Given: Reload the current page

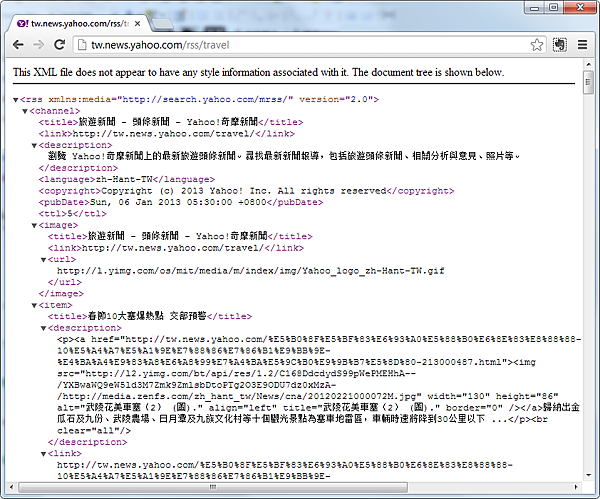Looking at the screenshot, I should click(x=59, y=45).
